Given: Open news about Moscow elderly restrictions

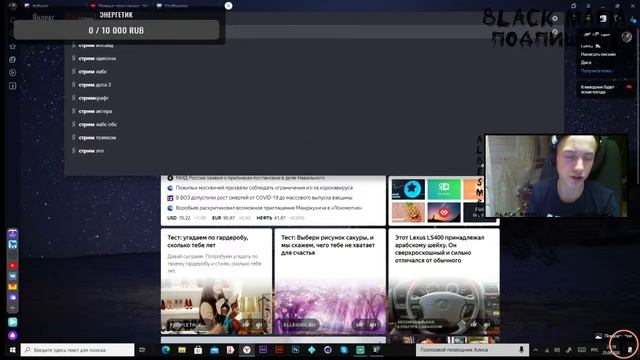Looking at the screenshot, I should click(264, 188).
